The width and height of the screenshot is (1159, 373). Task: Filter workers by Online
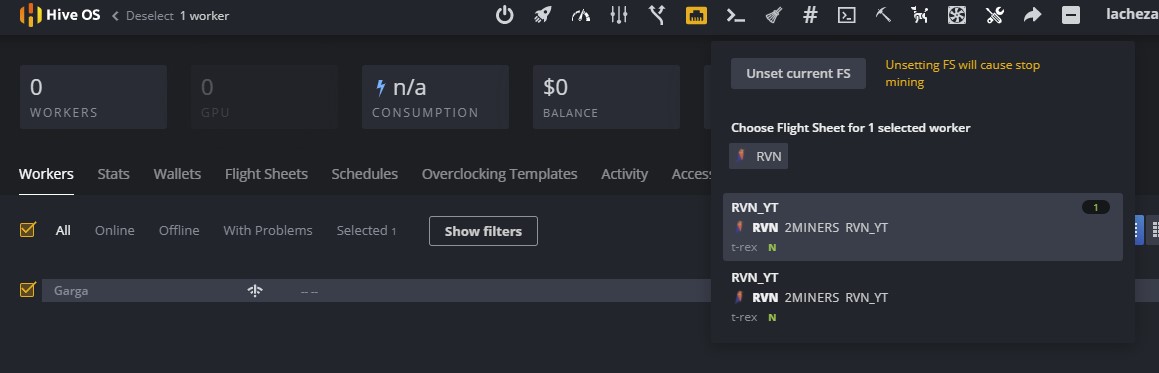pos(115,230)
